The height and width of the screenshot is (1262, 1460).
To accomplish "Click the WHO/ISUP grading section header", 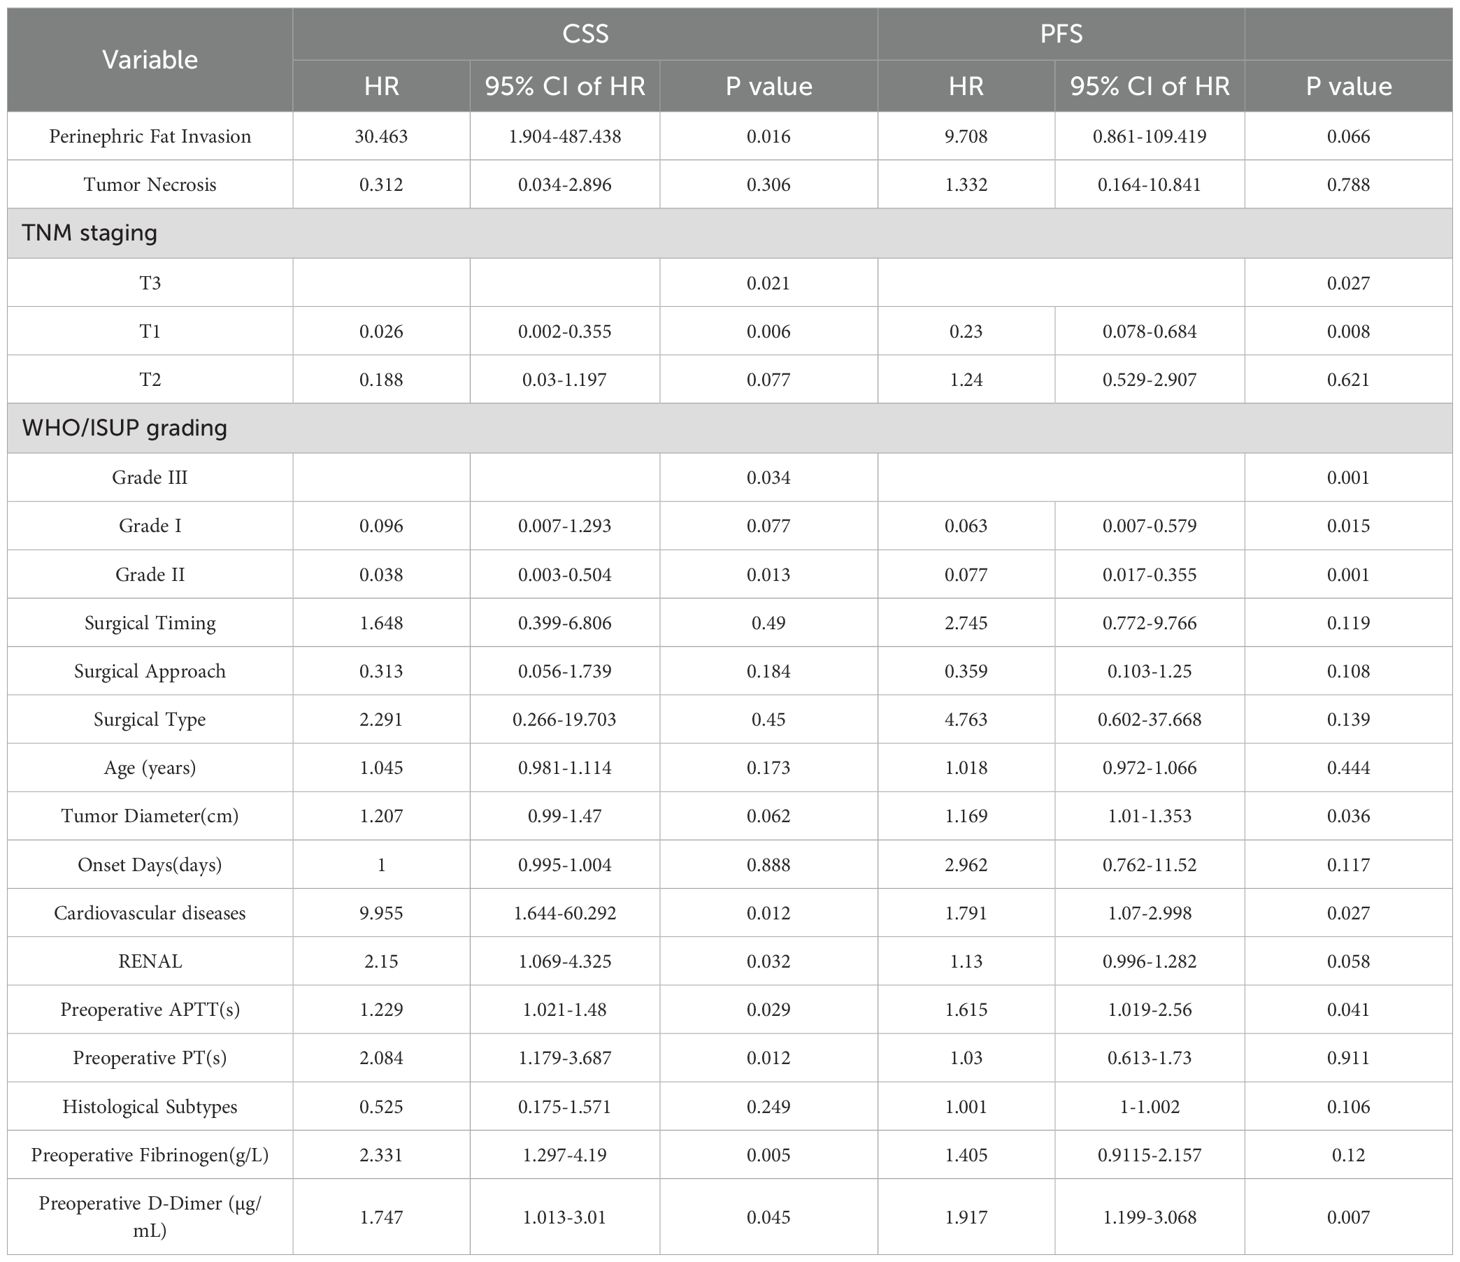I will pyautogui.click(x=124, y=428).
